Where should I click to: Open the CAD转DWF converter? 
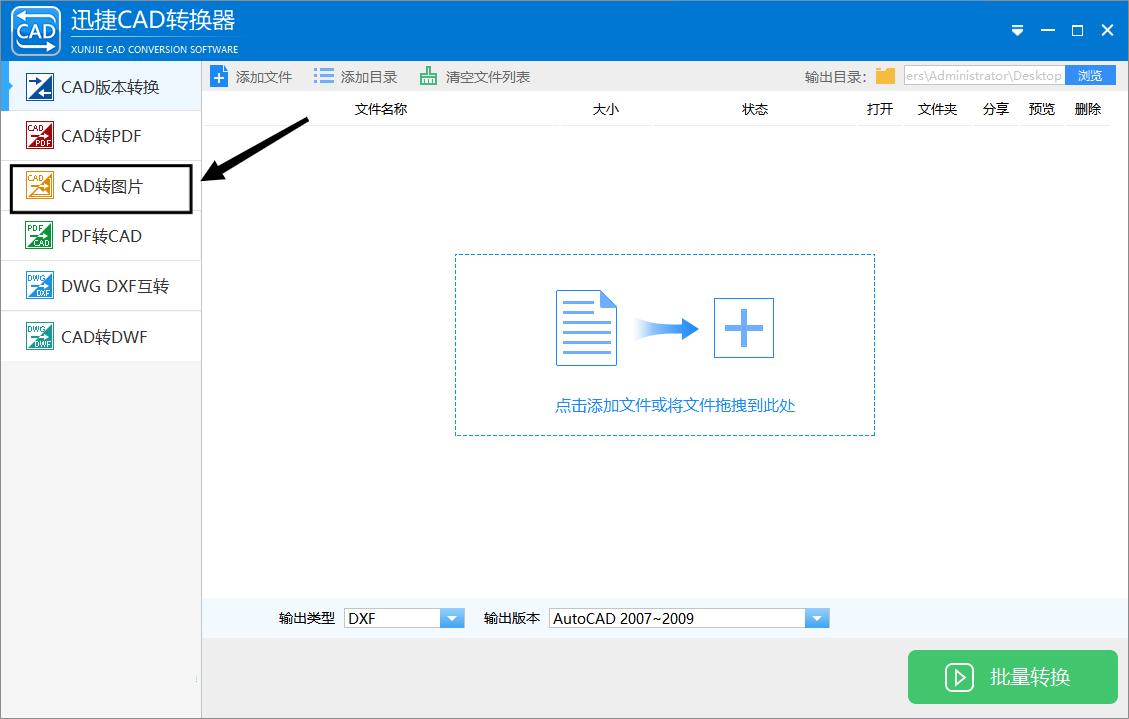click(42, 336)
